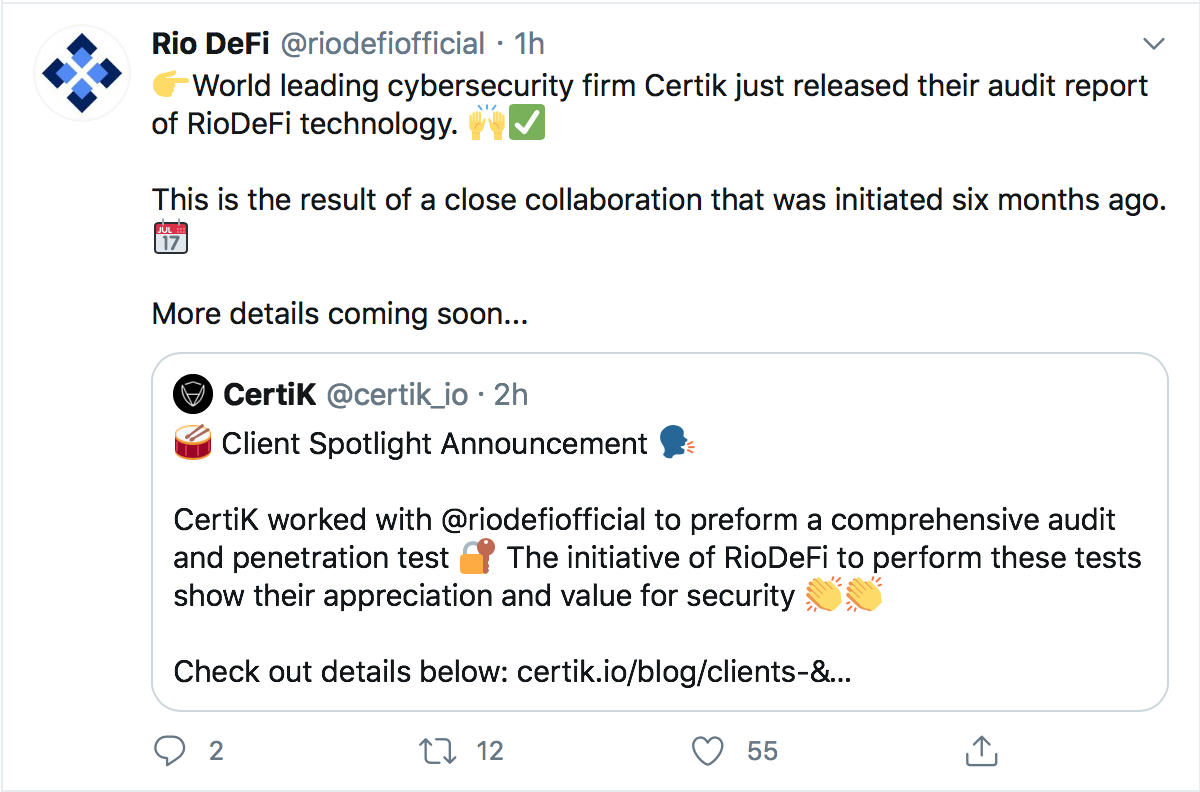Image resolution: width=1200 pixels, height=792 pixels.
Task: Open the 2h timestamp in quoted tweet
Action: click(x=511, y=395)
